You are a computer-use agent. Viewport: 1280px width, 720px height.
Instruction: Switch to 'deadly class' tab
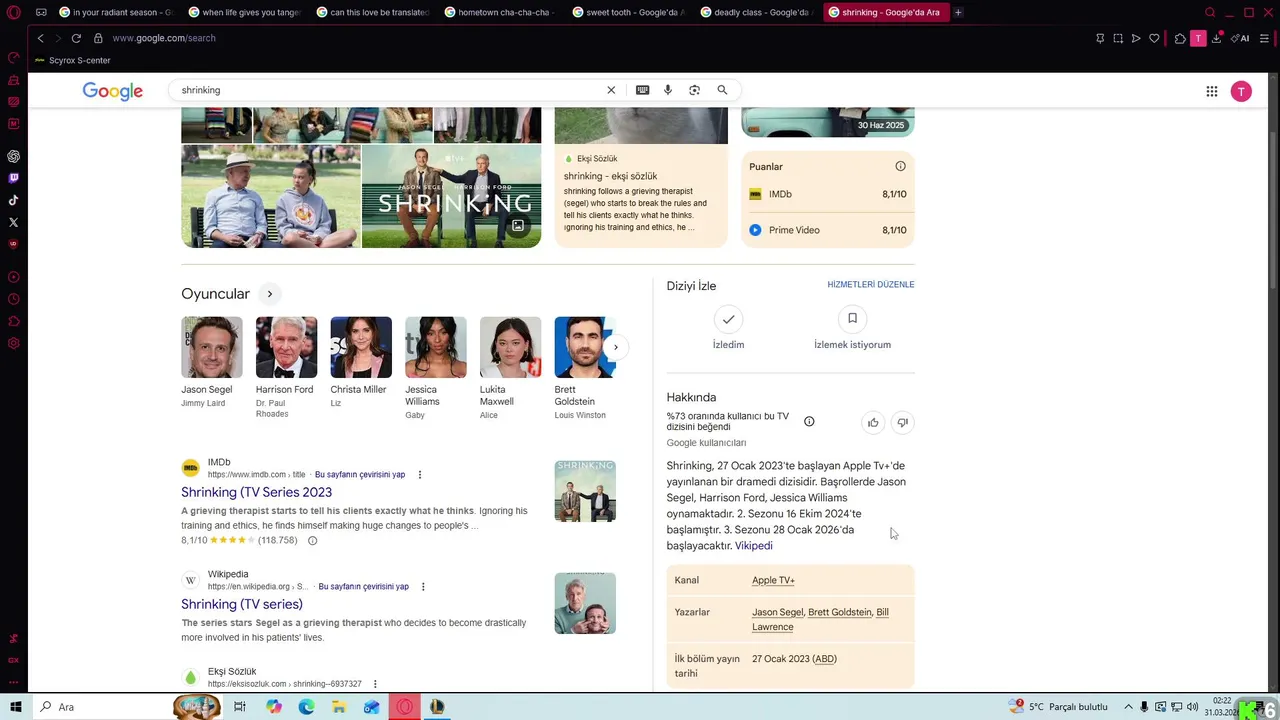756,13
